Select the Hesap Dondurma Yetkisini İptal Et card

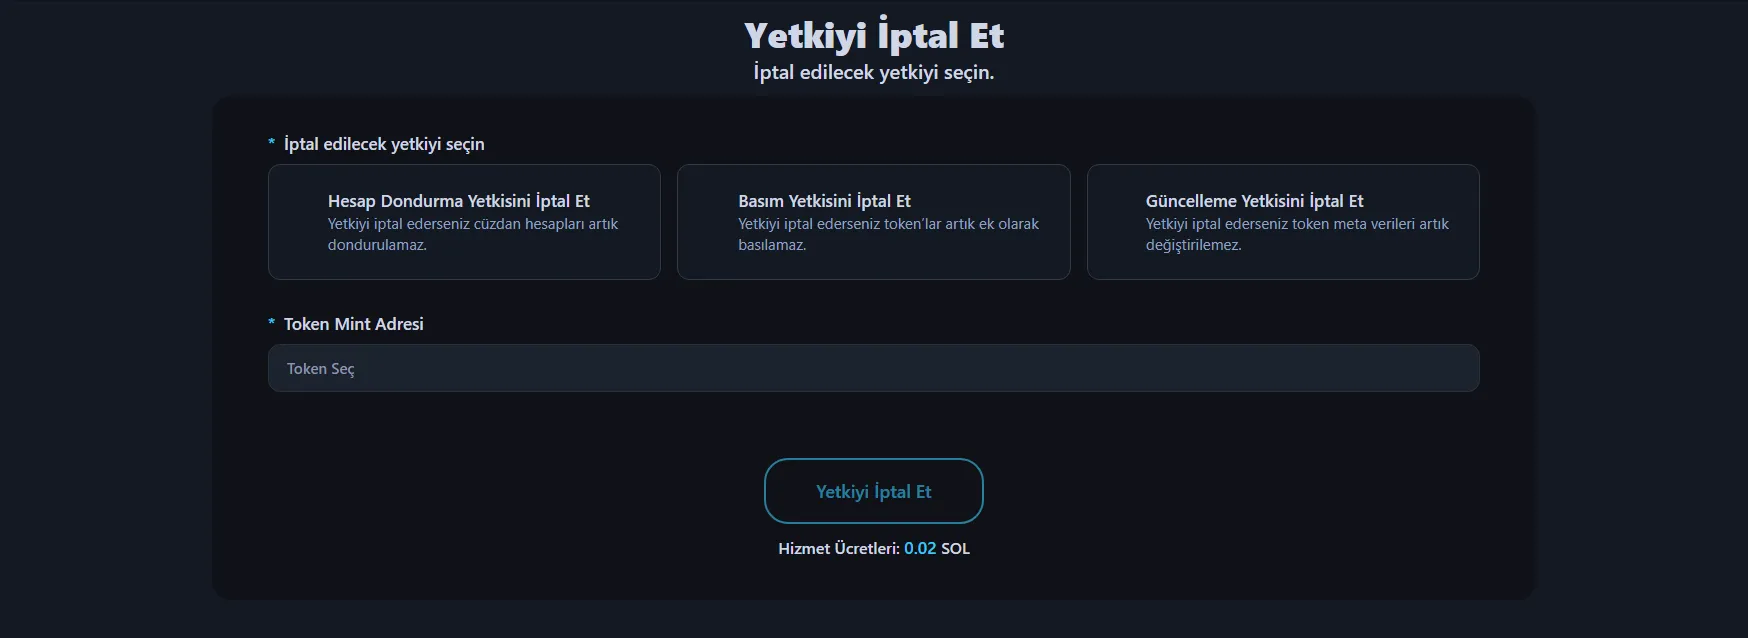click(x=464, y=222)
